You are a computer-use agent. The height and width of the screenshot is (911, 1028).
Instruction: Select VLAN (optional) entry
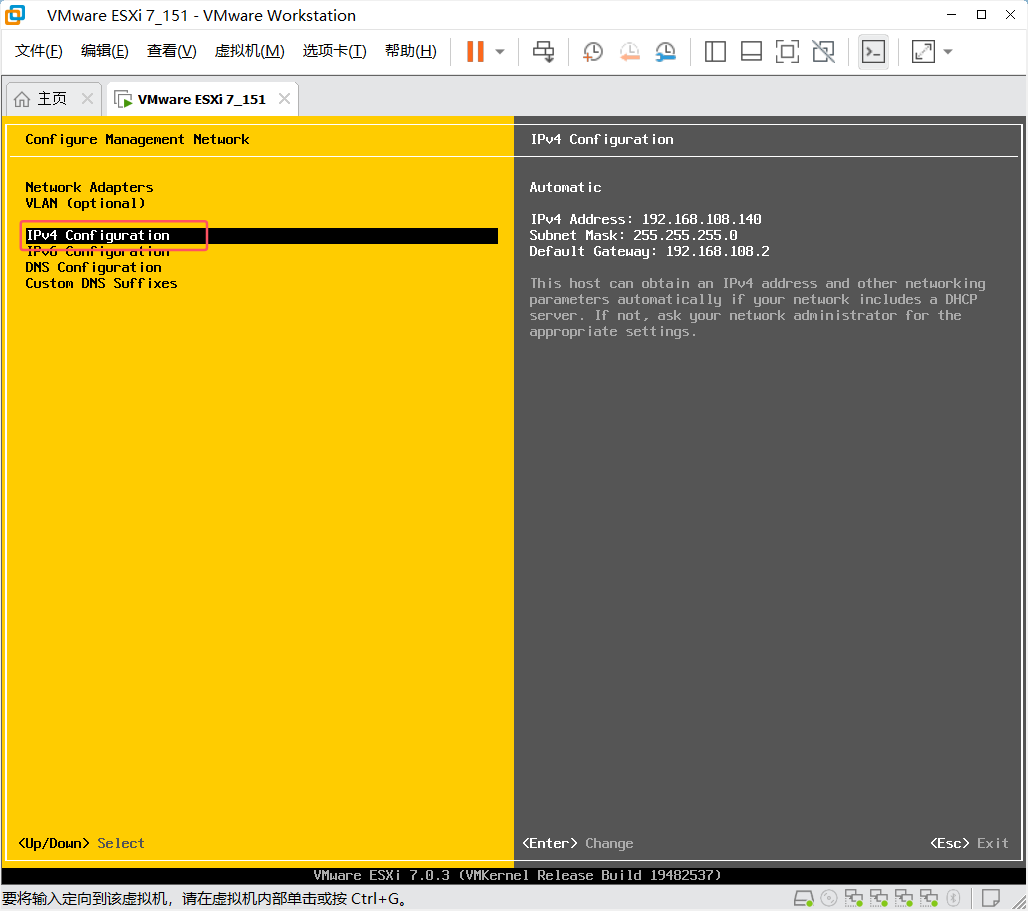coord(85,203)
